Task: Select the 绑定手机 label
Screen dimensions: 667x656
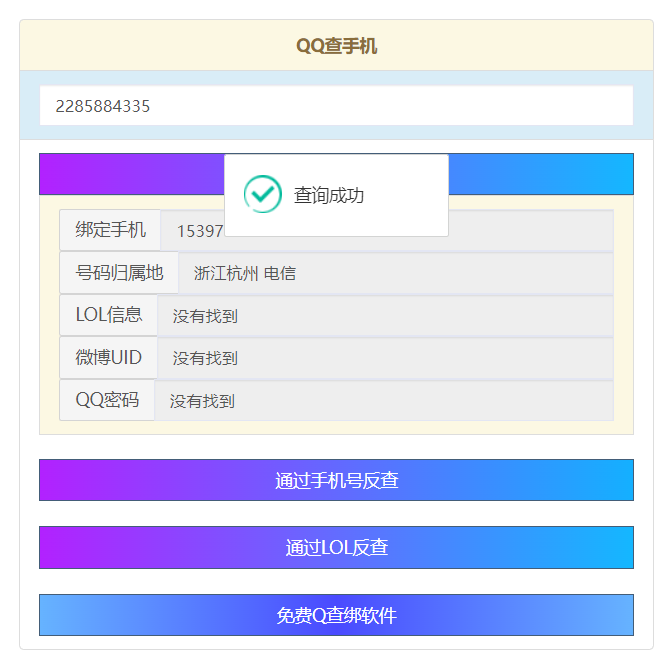Action: pyautogui.click(x=110, y=230)
